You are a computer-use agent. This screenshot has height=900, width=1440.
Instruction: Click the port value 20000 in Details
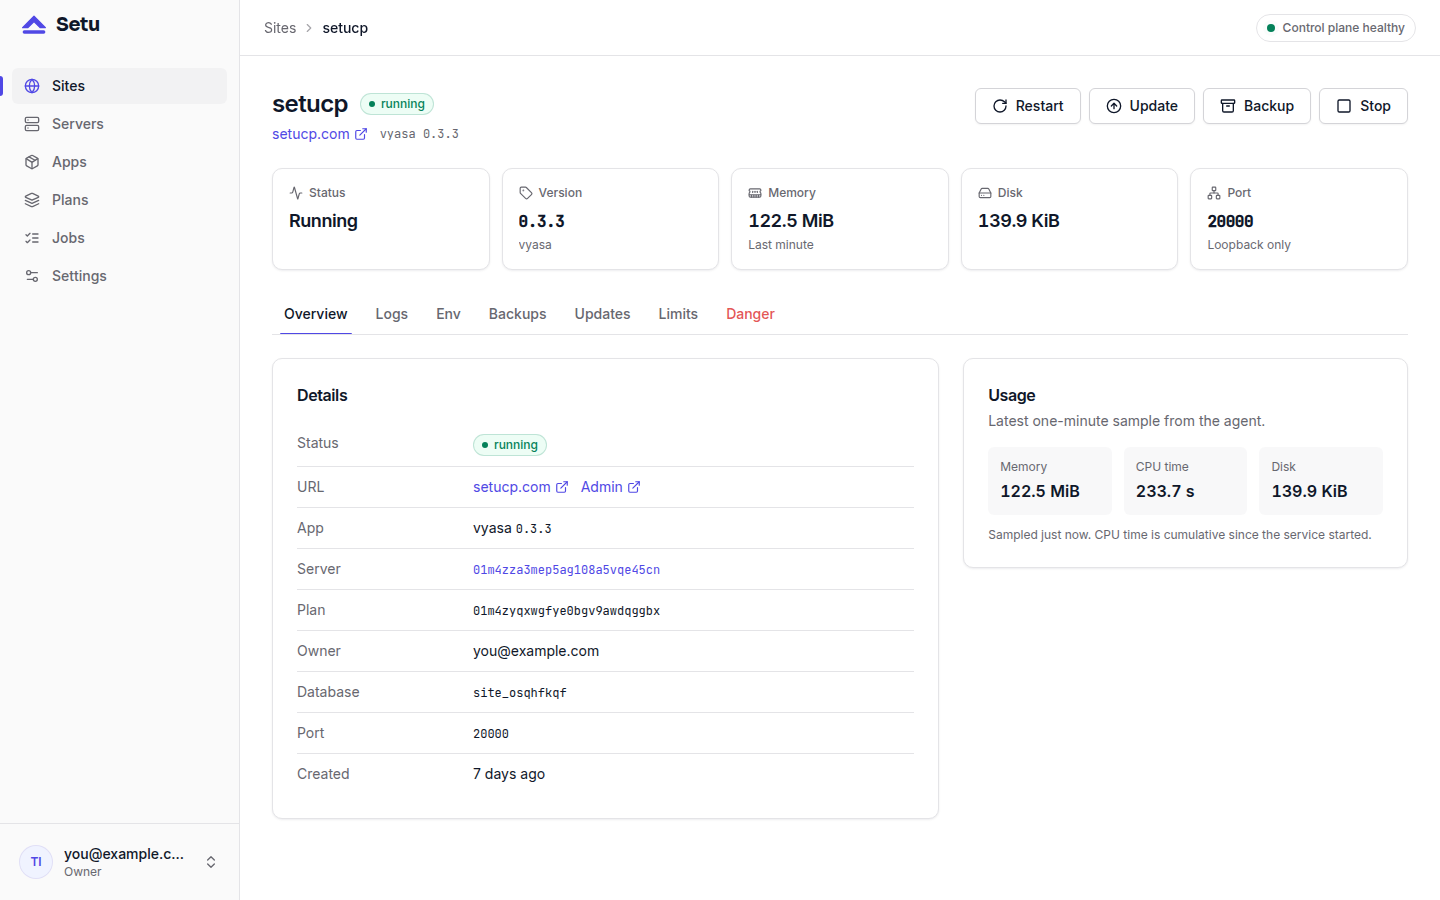pyautogui.click(x=491, y=734)
